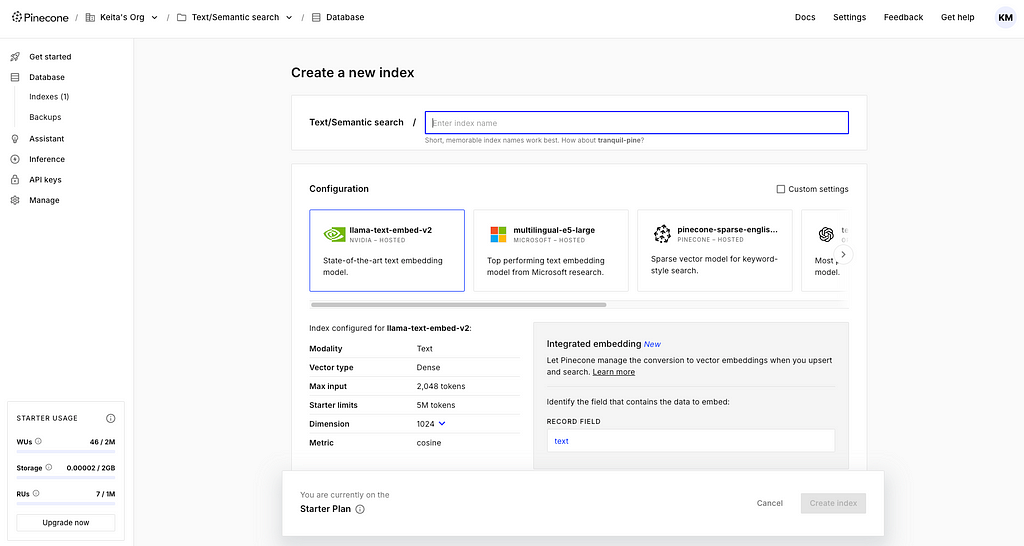
Task: Open Get started in sidebar
Action: click(x=50, y=57)
